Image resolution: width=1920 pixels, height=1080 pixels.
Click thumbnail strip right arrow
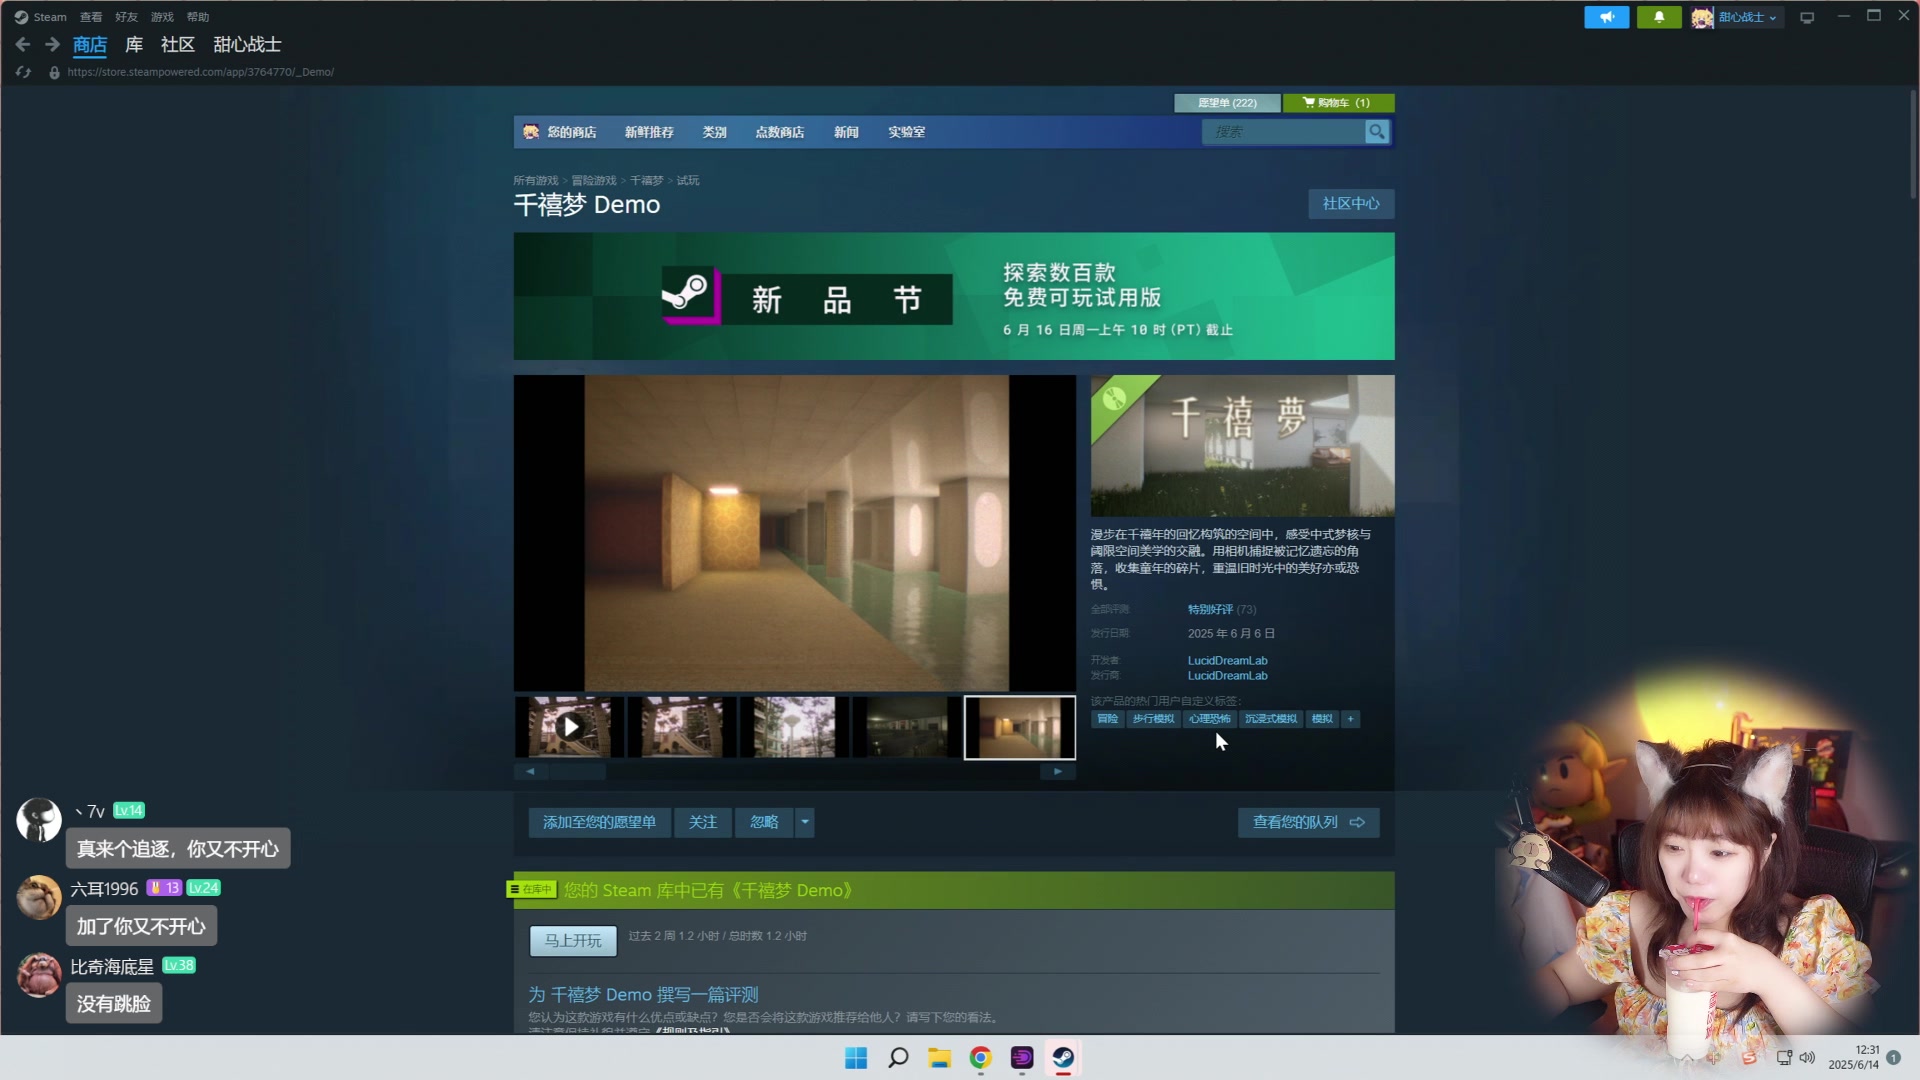coord(1058,771)
